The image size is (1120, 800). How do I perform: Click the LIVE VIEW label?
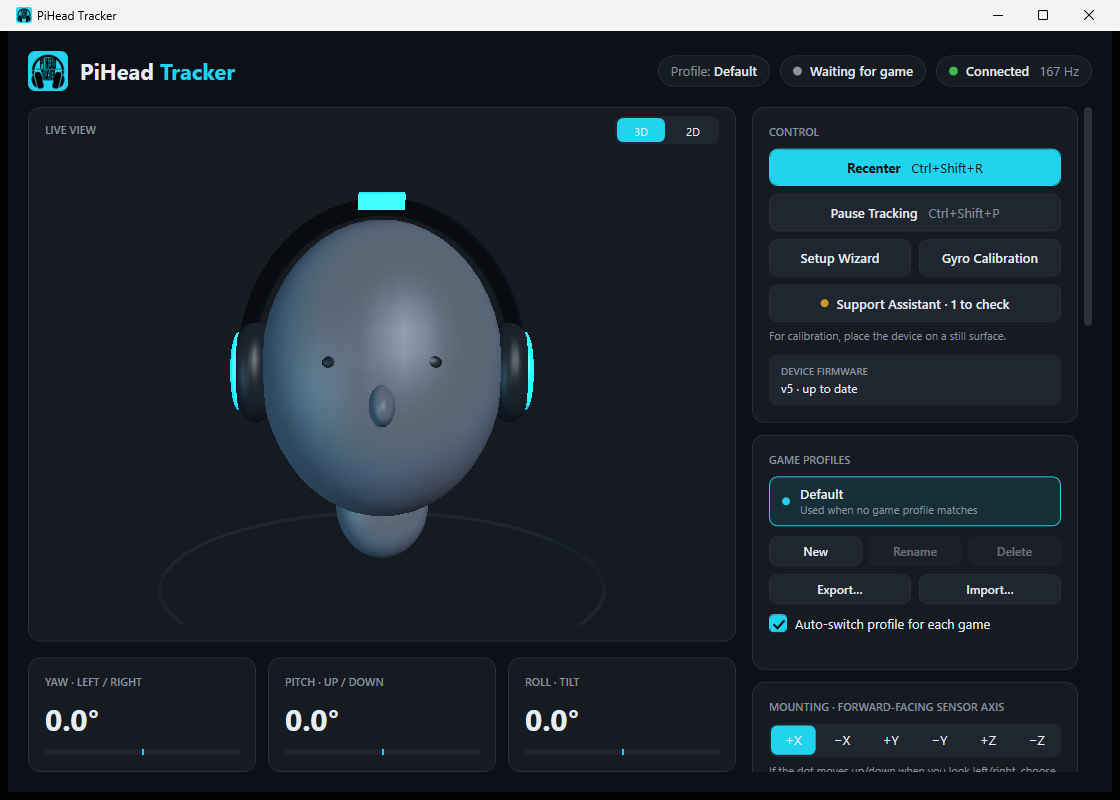pyautogui.click(x=70, y=130)
